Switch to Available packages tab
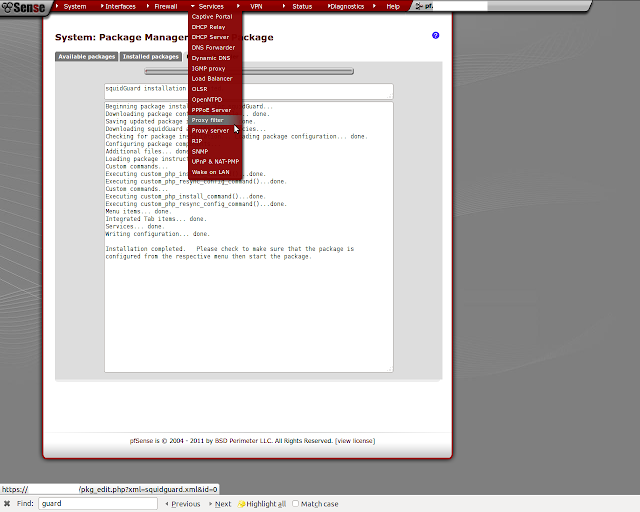The image size is (640, 512). point(87,57)
